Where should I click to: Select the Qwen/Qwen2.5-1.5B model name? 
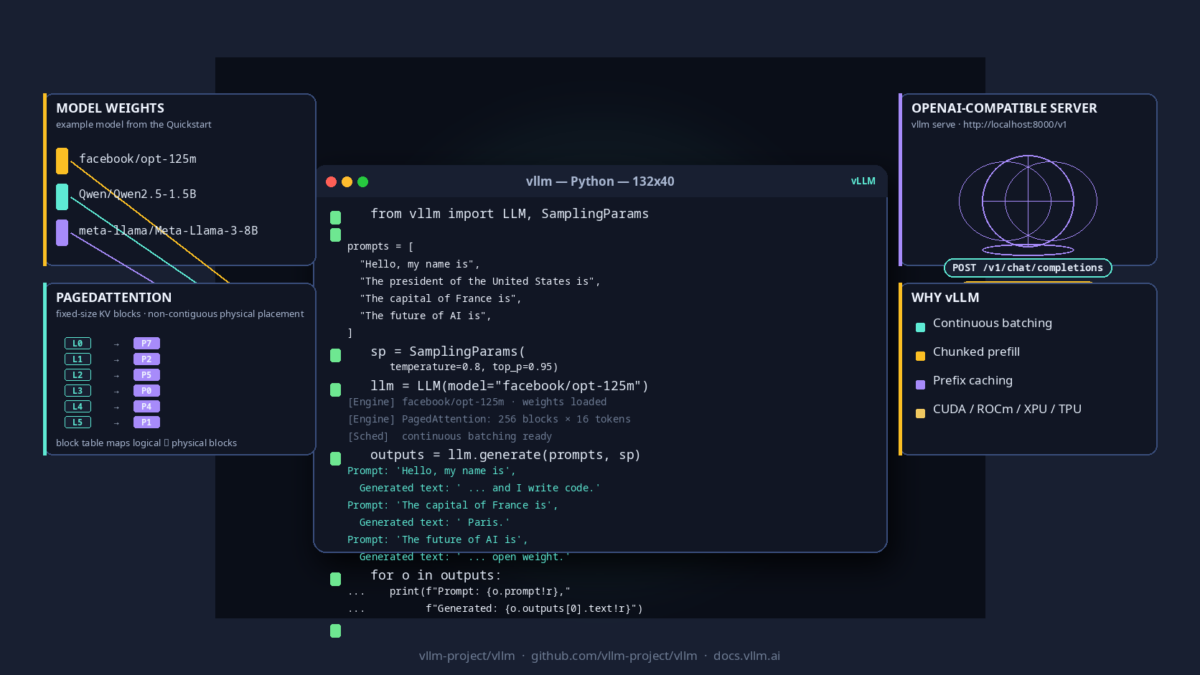click(138, 194)
